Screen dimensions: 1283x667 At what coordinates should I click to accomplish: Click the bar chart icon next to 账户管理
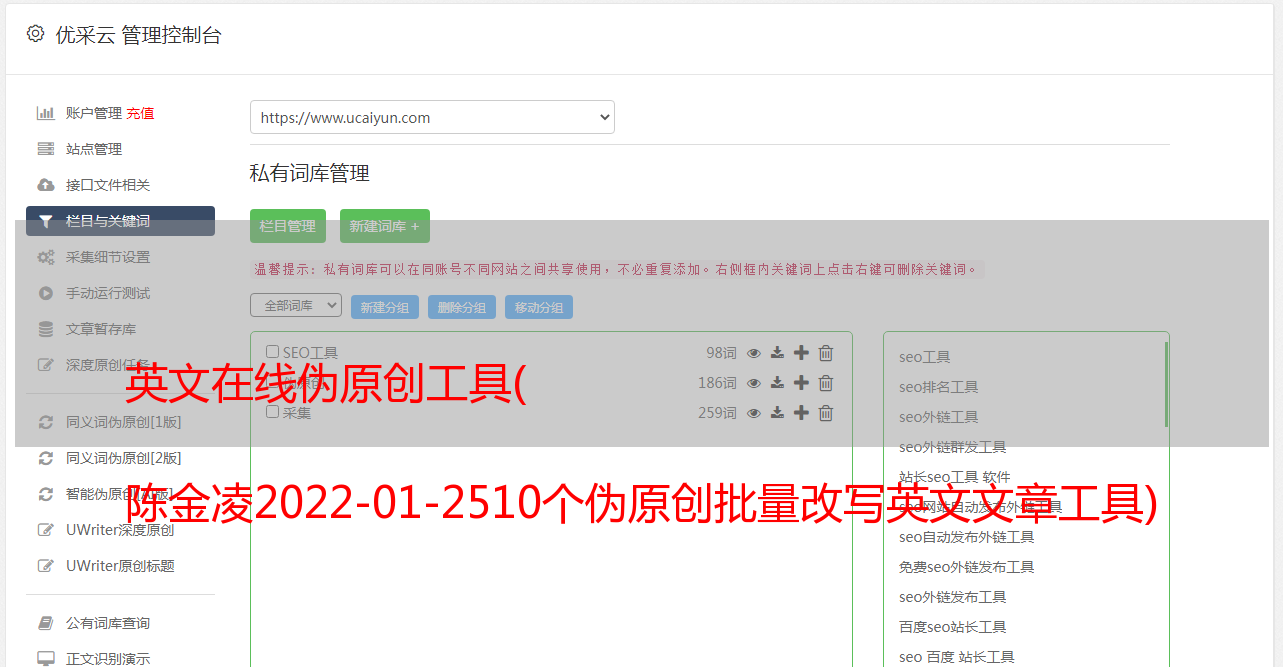(46, 113)
